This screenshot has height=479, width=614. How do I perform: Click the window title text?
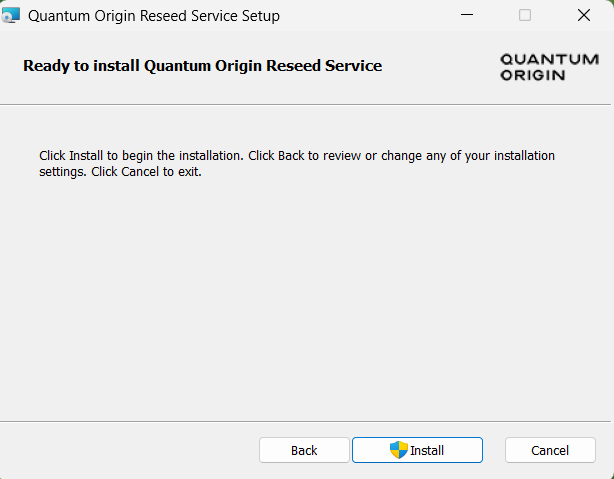(x=154, y=16)
